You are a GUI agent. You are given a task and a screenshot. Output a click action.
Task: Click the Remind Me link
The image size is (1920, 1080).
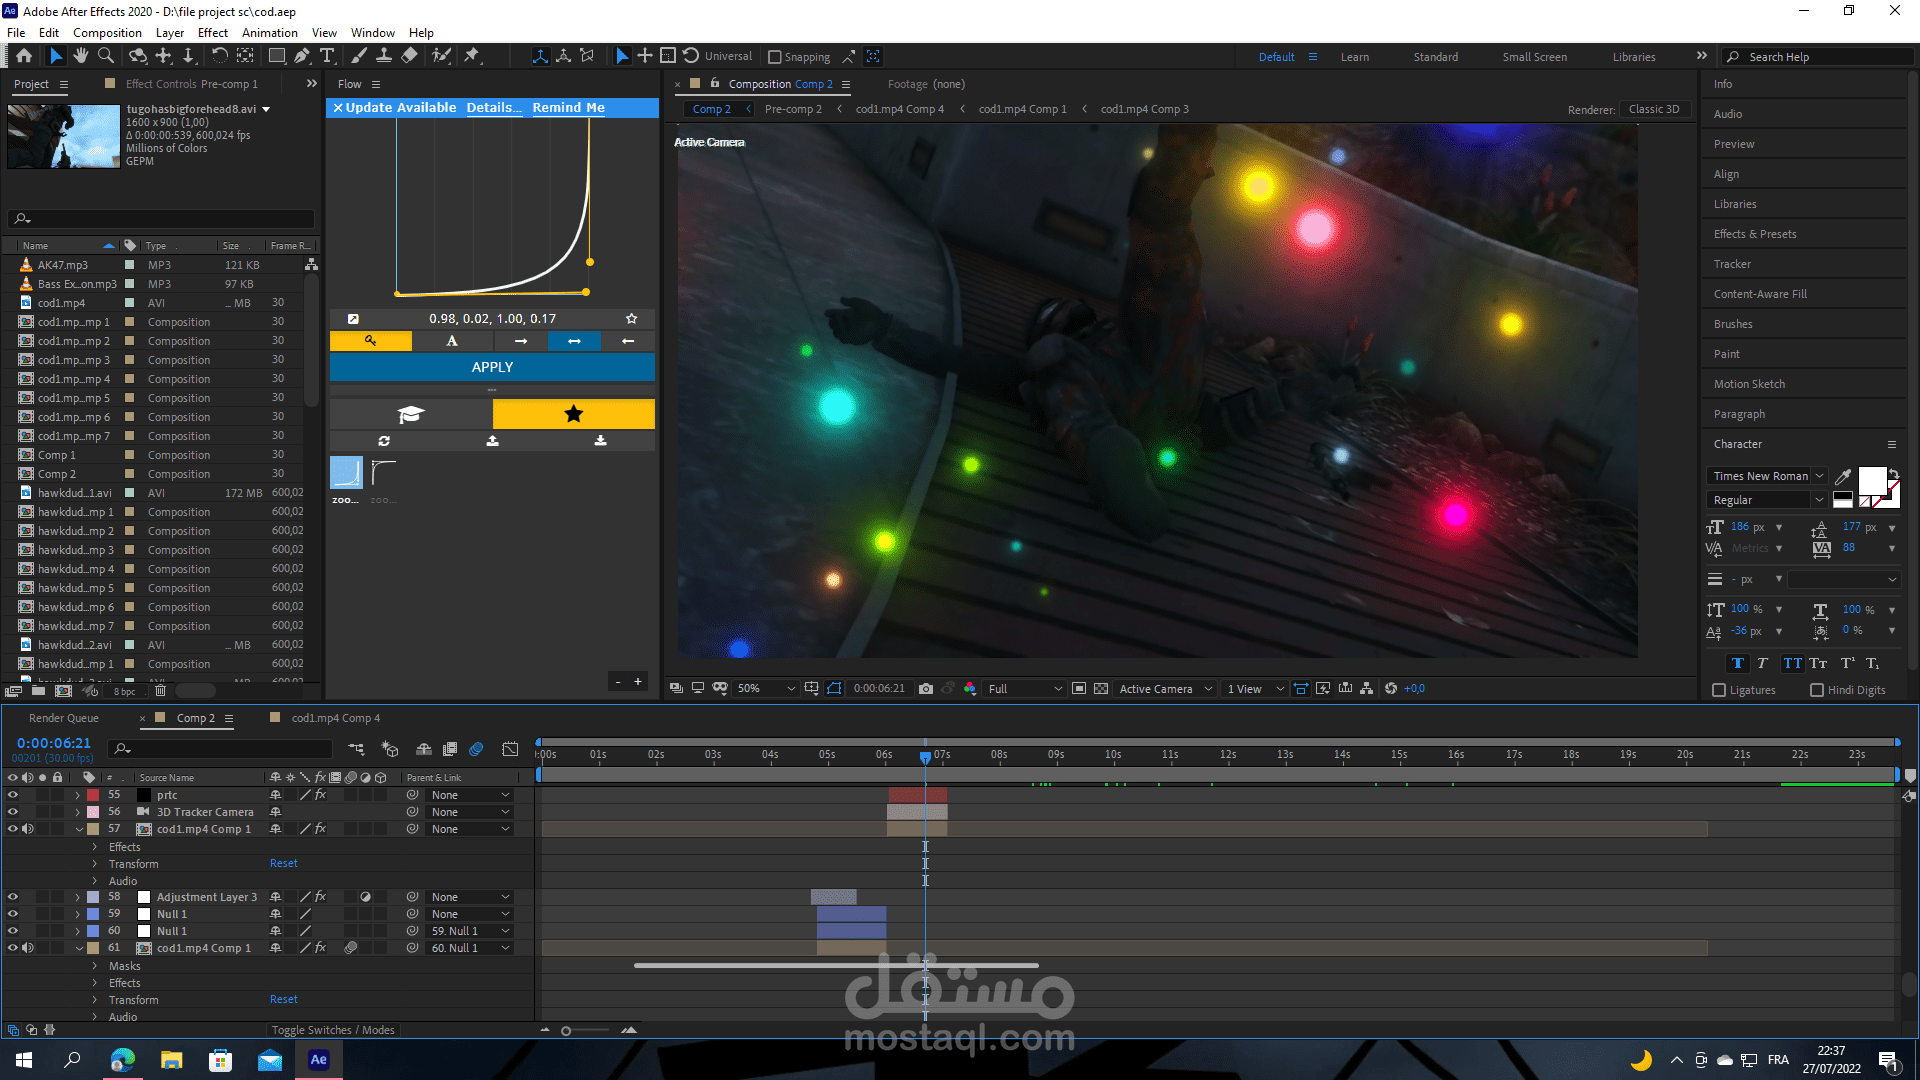point(568,107)
